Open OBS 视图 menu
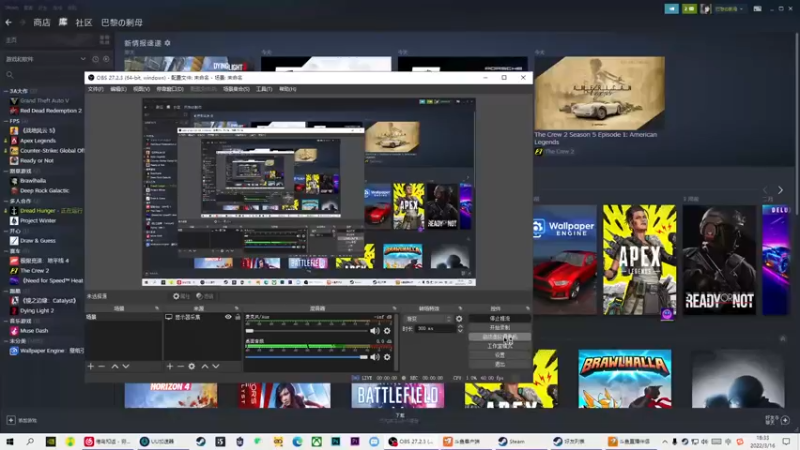 point(141,89)
